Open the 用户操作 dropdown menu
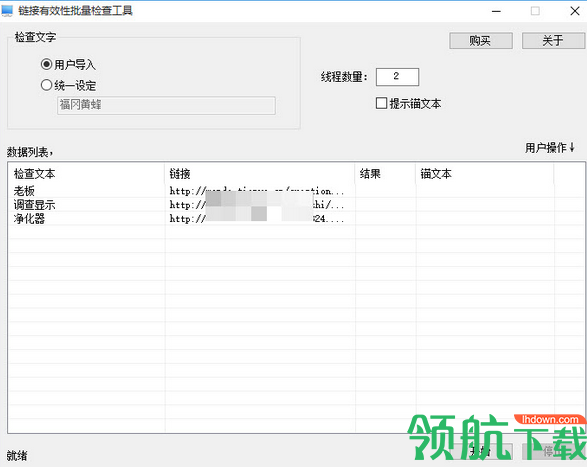587x467 pixels. pyautogui.click(x=549, y=148)
